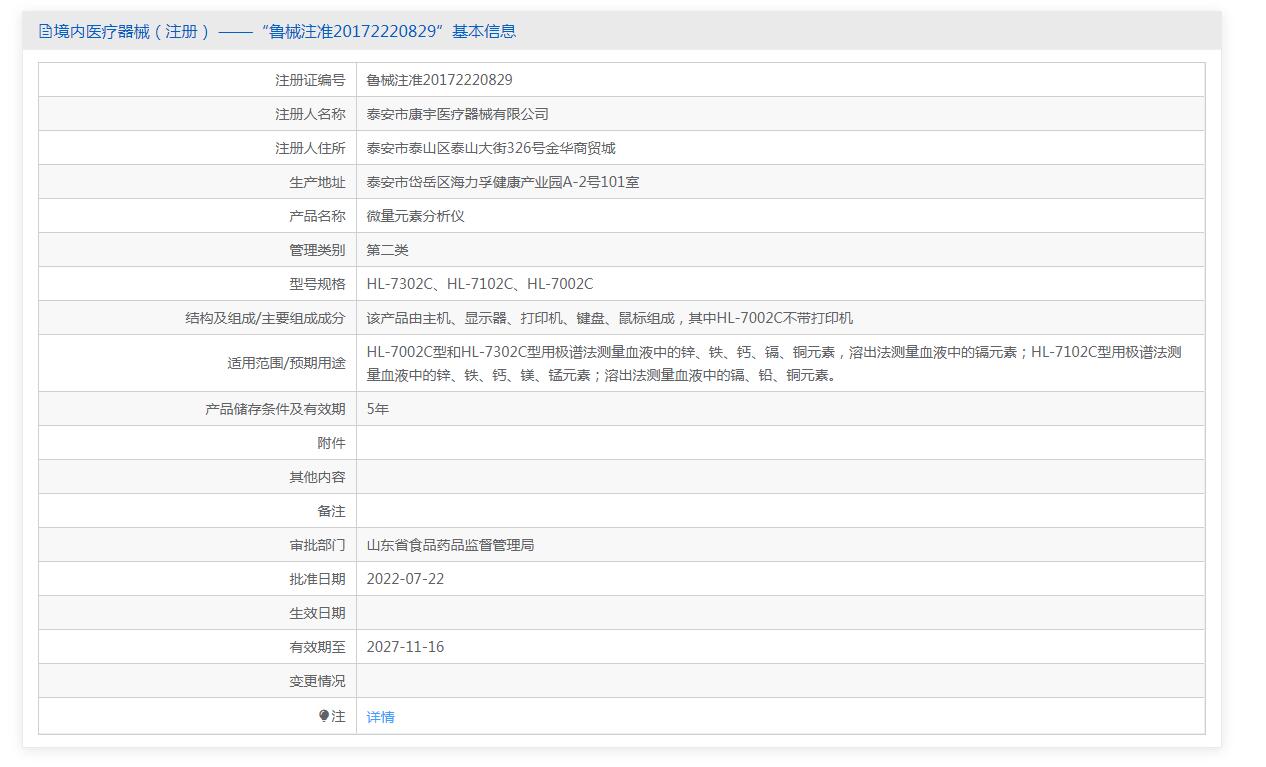This screenshot has width=1266, height=767.
Task: Click the 审批部门 label
Action: (317, 545)
